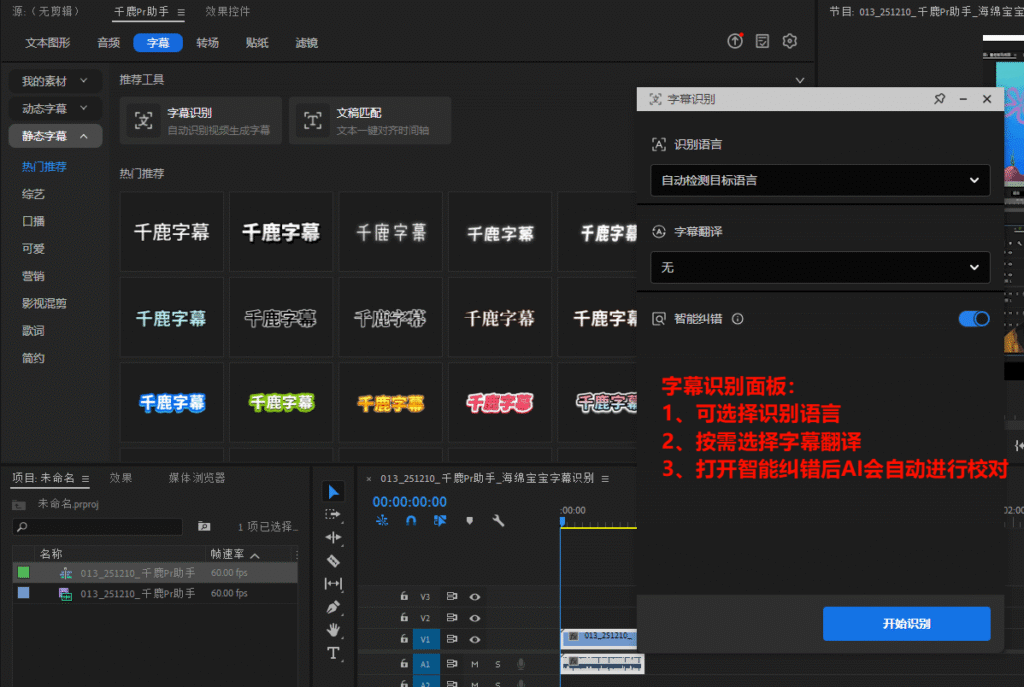Screen dimensions: 1024x687
Task: Switch to the 转场 tab
Action: 208,43
